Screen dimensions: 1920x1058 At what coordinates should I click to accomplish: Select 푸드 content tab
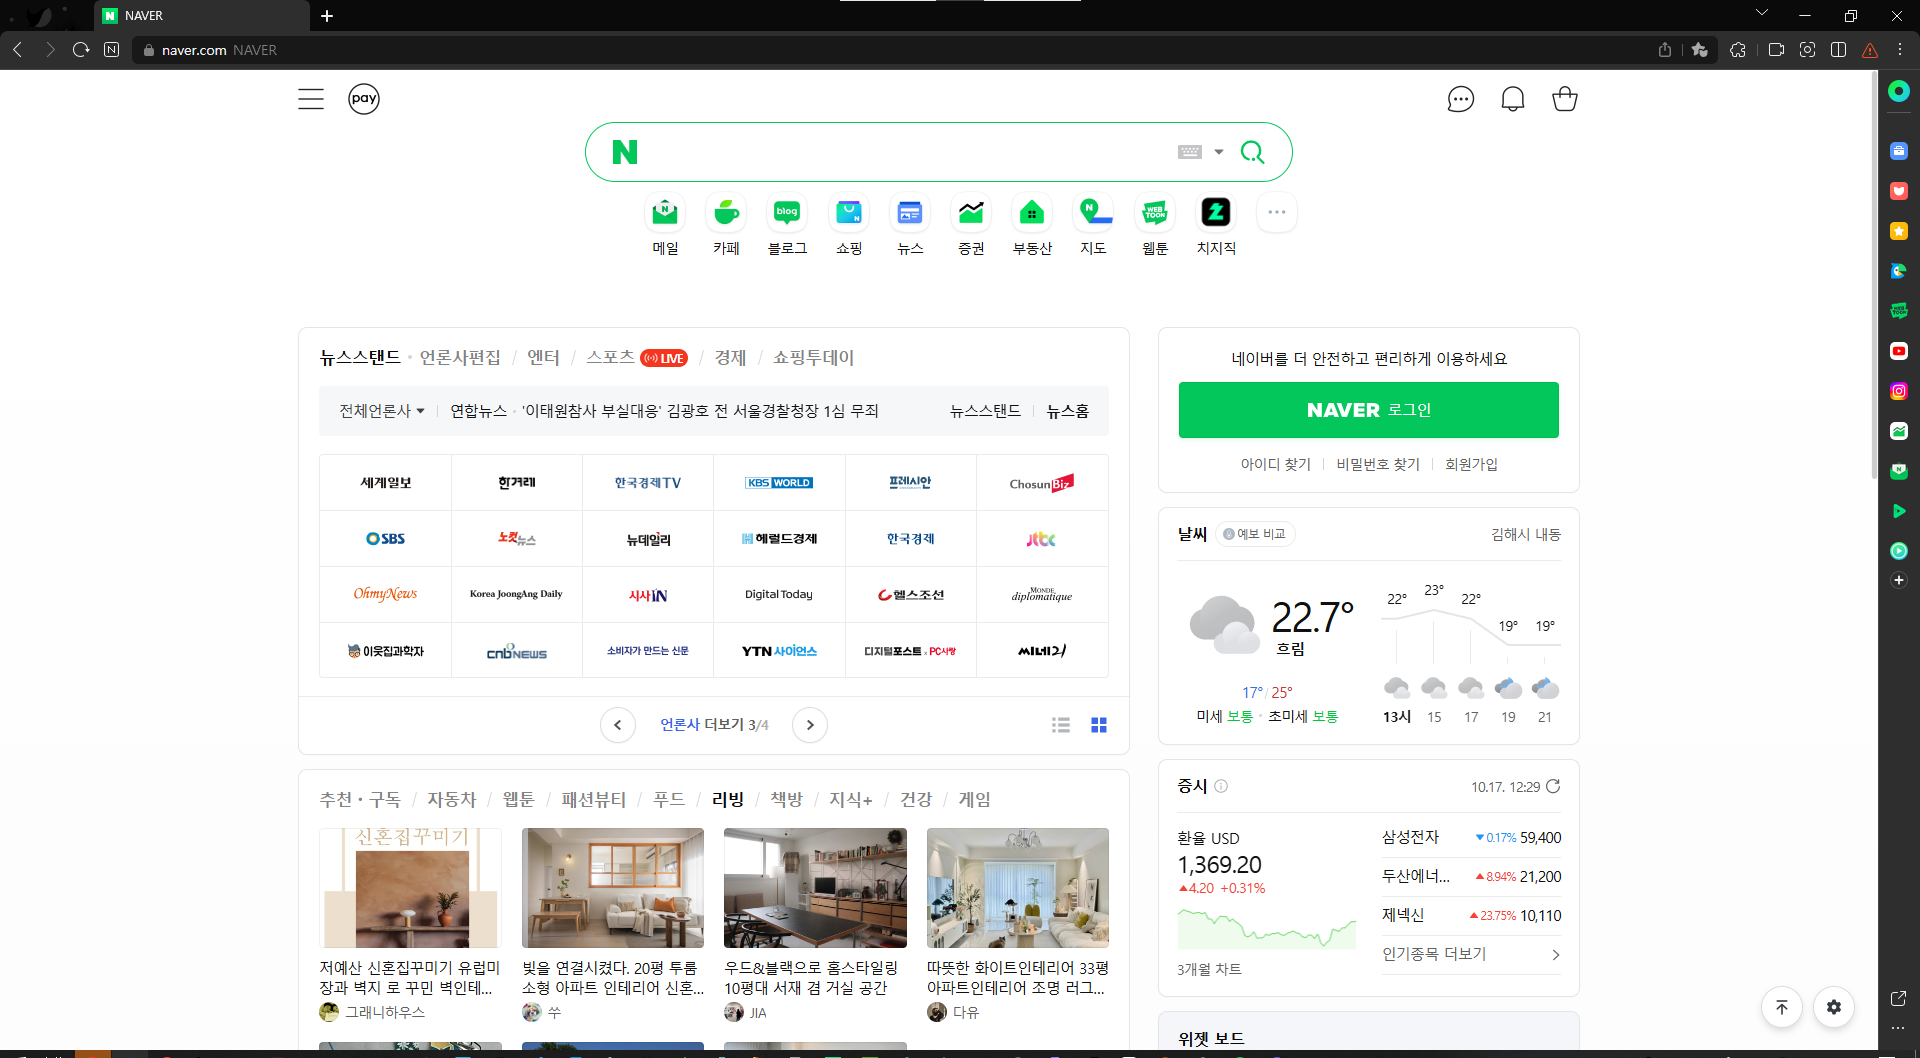669,799
